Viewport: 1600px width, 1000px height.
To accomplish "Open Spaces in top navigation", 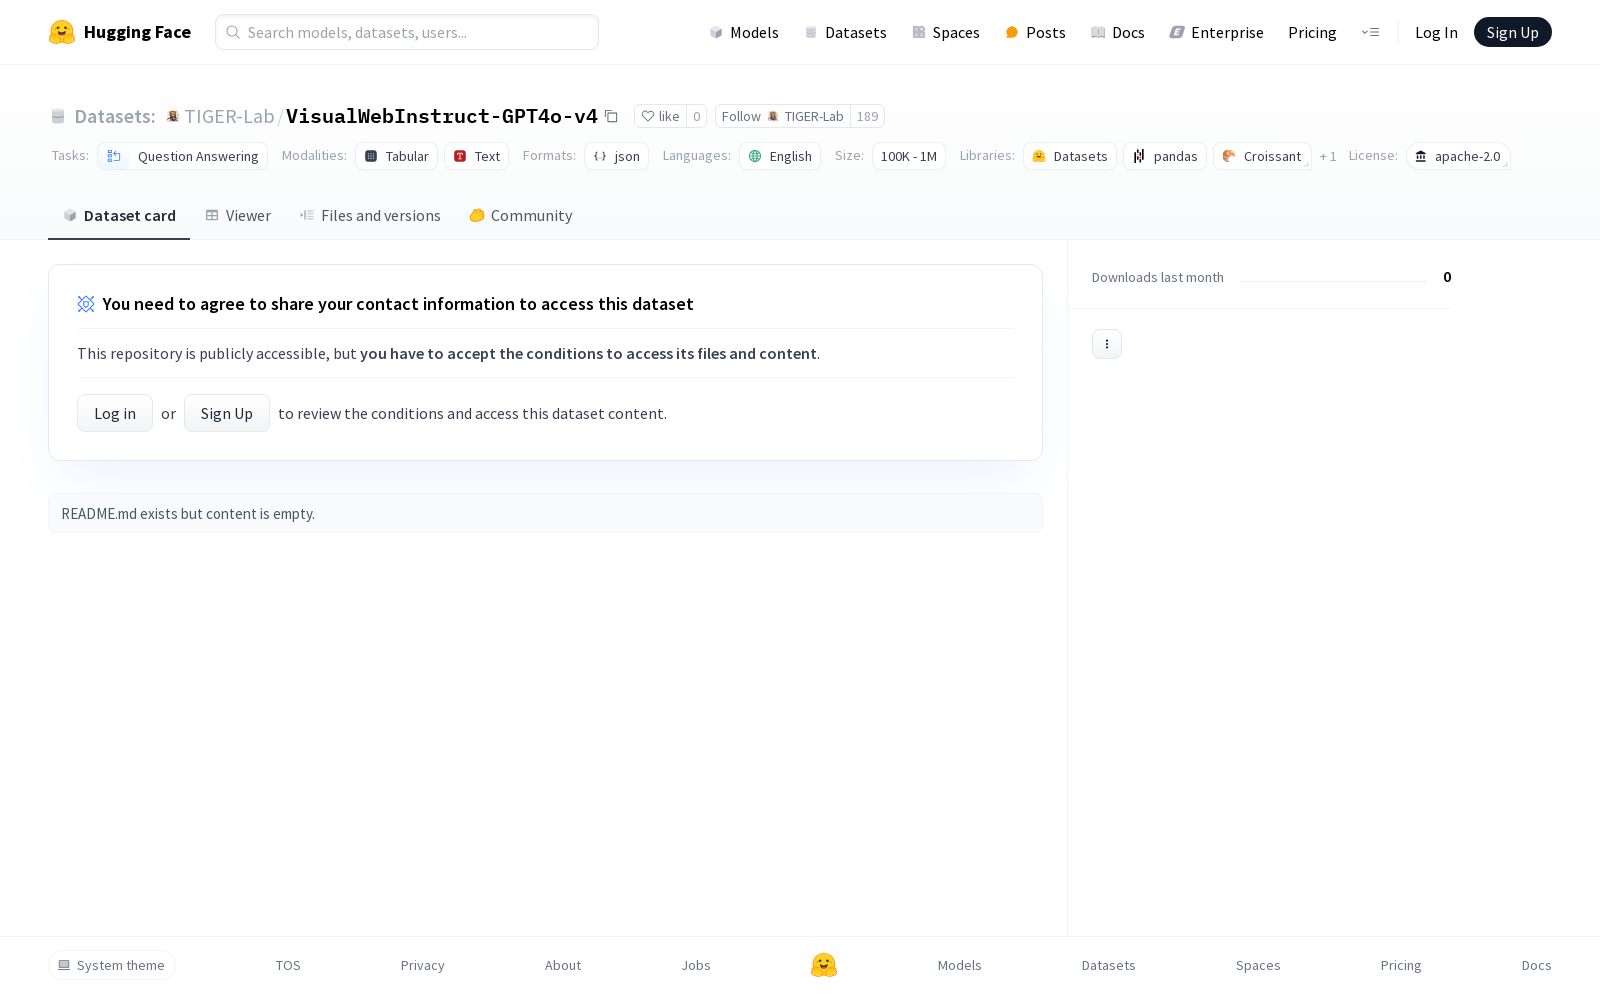I will pyautogui.click(x=946, y=32).
